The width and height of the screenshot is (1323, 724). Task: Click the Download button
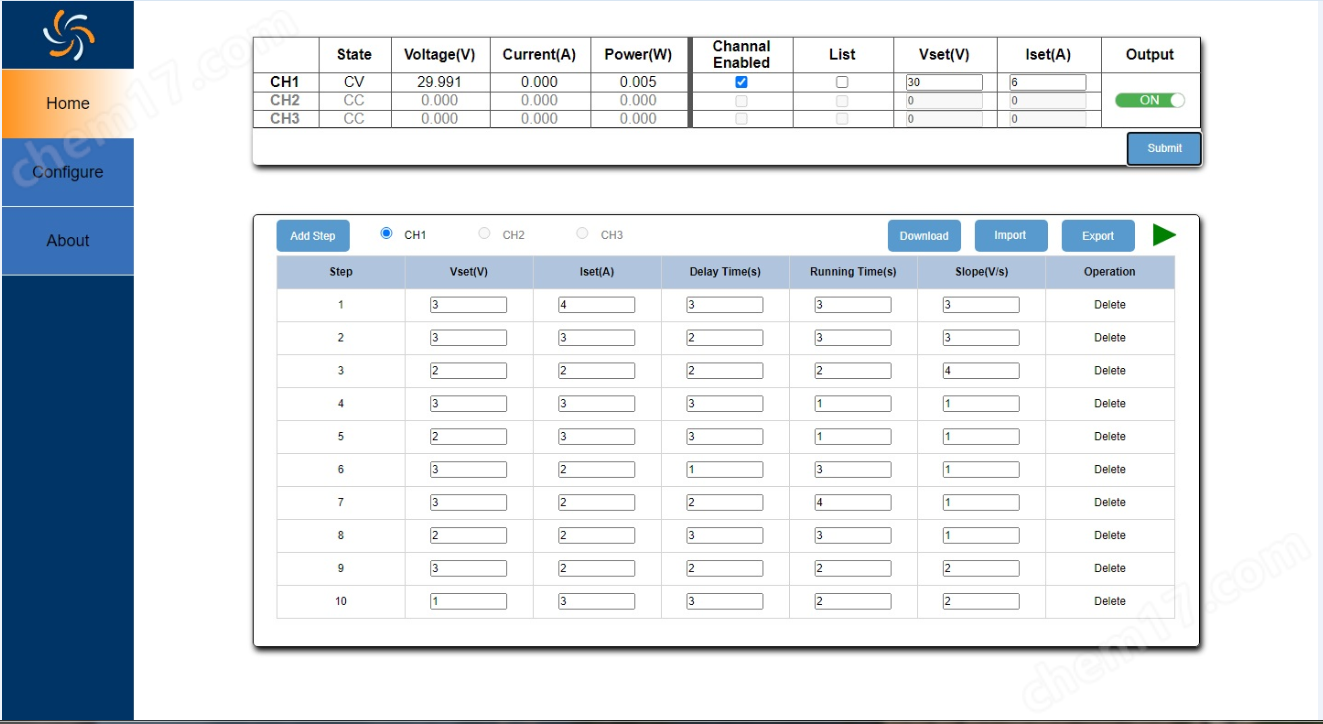coord(924,236)
